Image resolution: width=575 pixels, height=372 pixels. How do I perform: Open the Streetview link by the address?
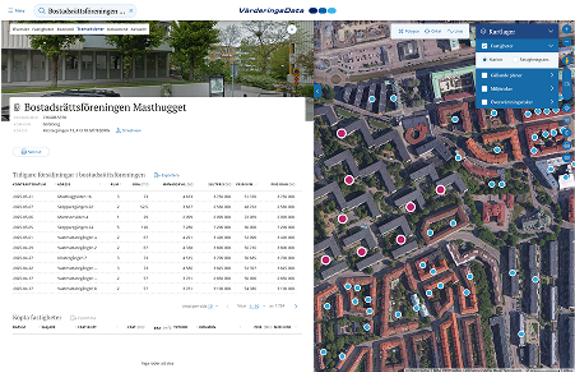tap(128, 131)
